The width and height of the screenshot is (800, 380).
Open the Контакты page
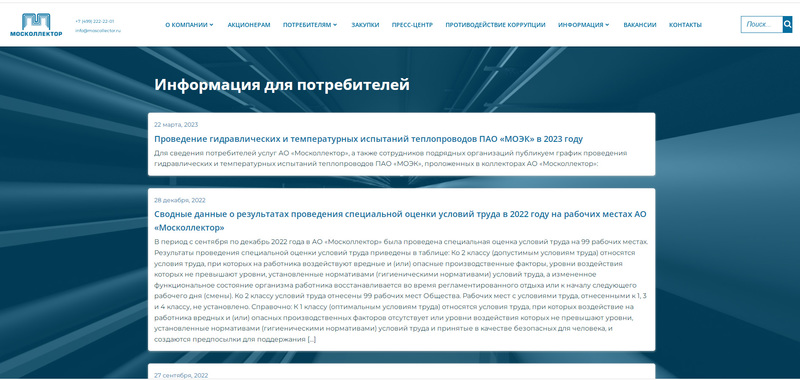(685, 24)
